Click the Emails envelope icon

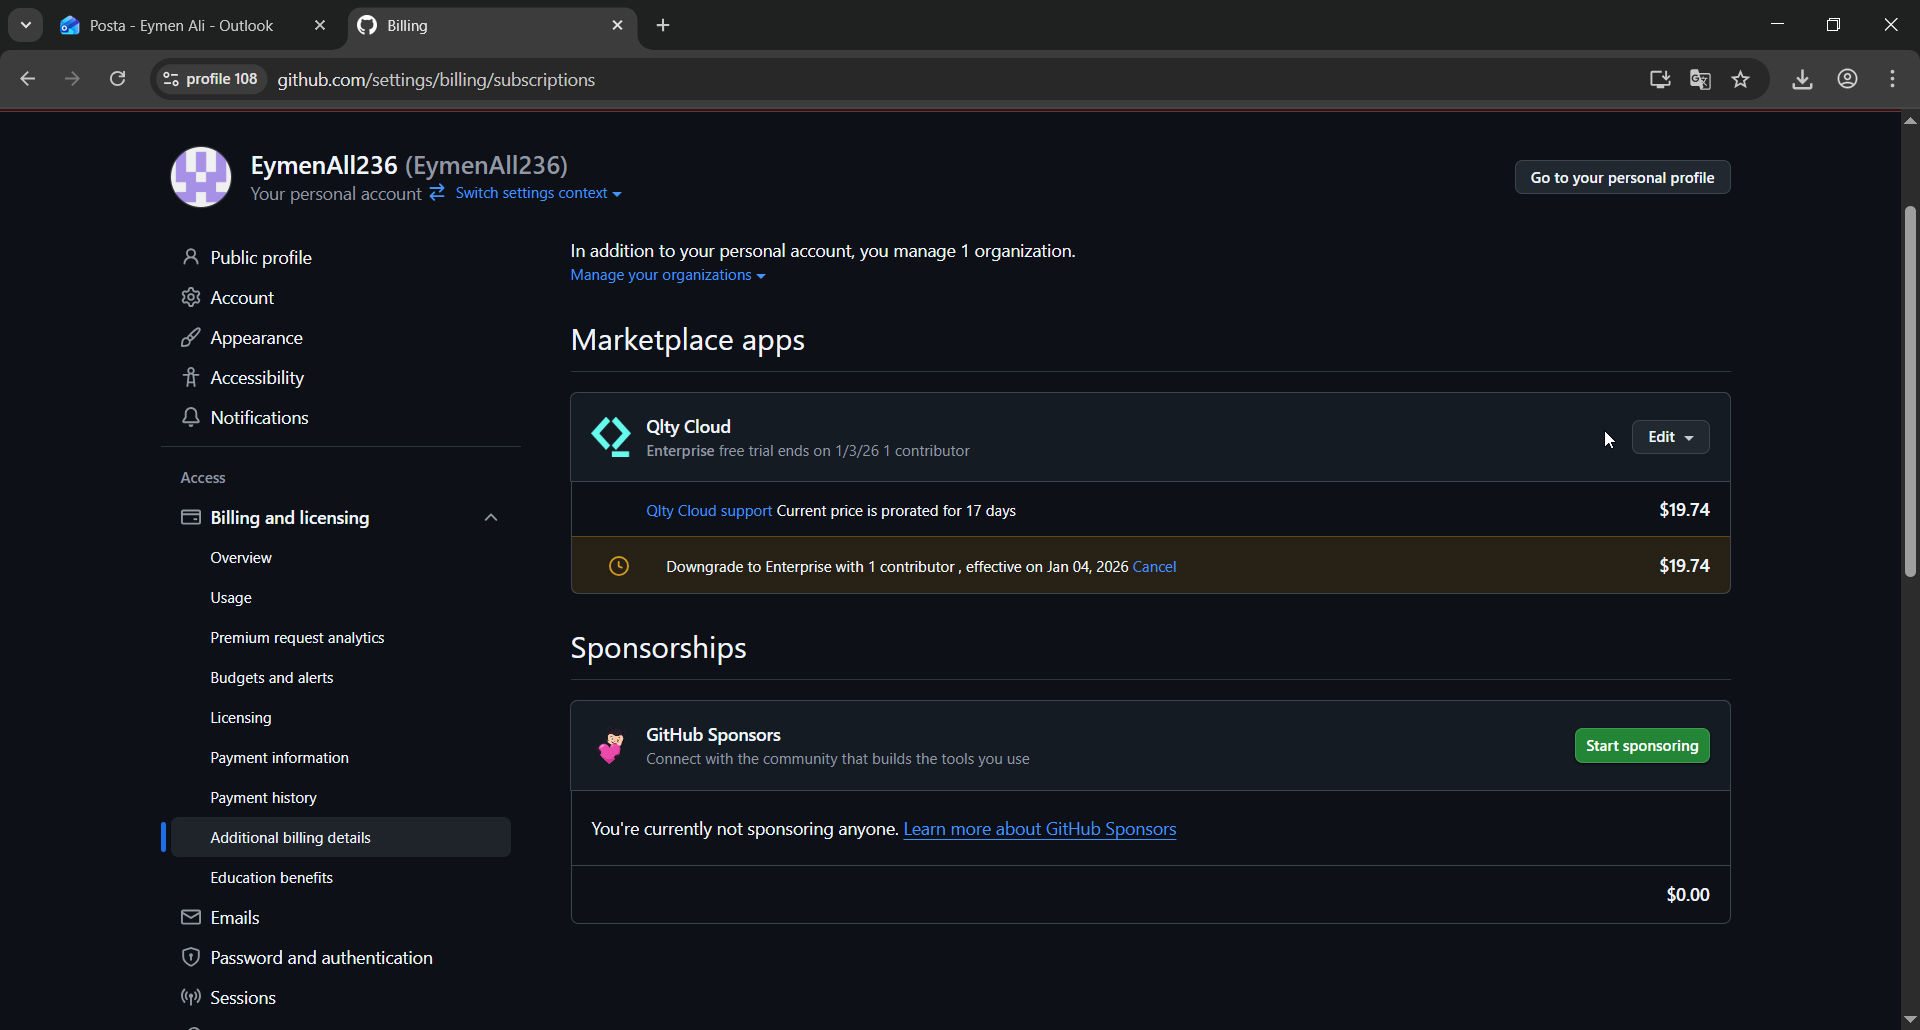point(191,917)
